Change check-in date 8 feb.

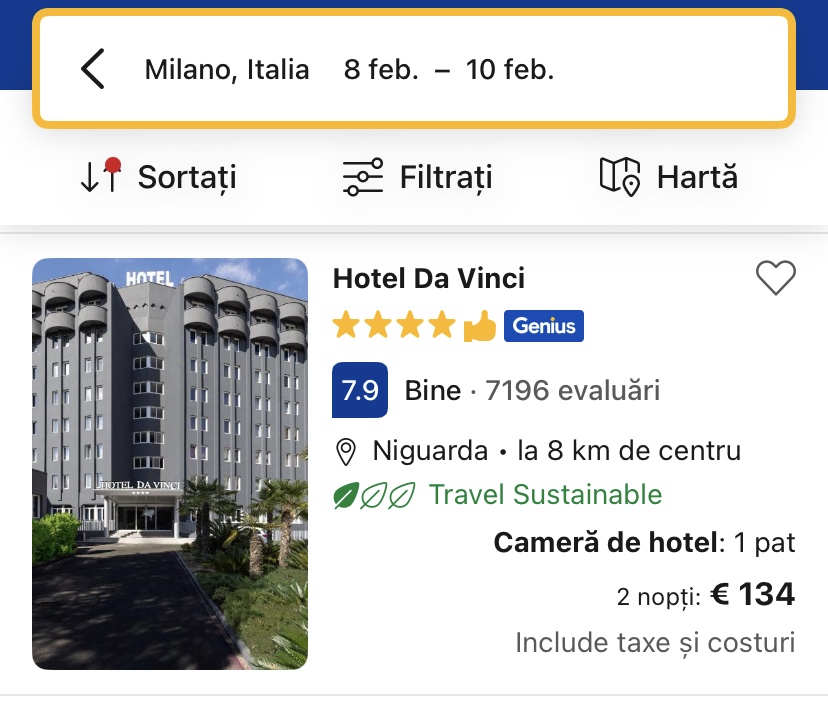click(x=381, y=69)
